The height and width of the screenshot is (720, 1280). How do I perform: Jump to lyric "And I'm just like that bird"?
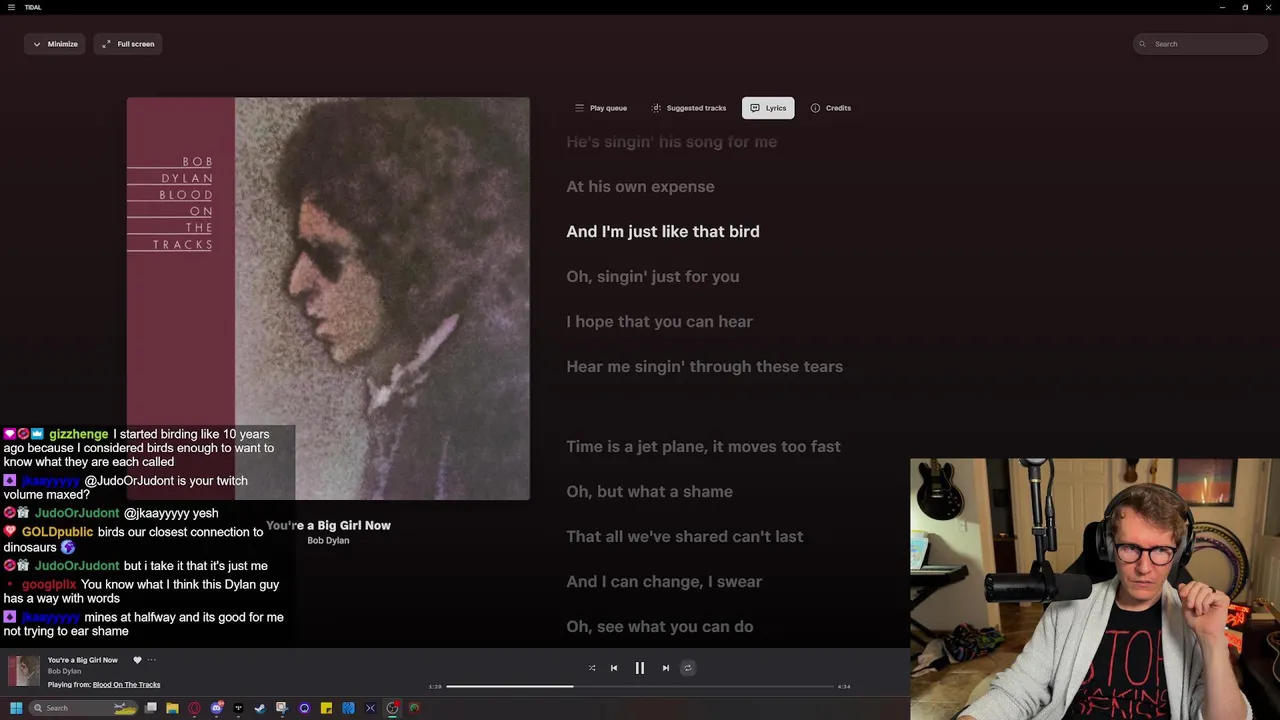[663, 232]
